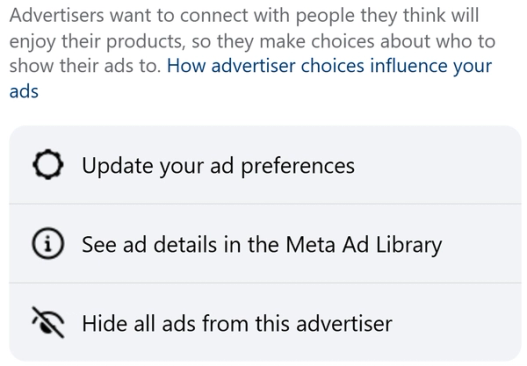
Task: Click the 'Hide all ads' words
Action: (x=139, y=323)
